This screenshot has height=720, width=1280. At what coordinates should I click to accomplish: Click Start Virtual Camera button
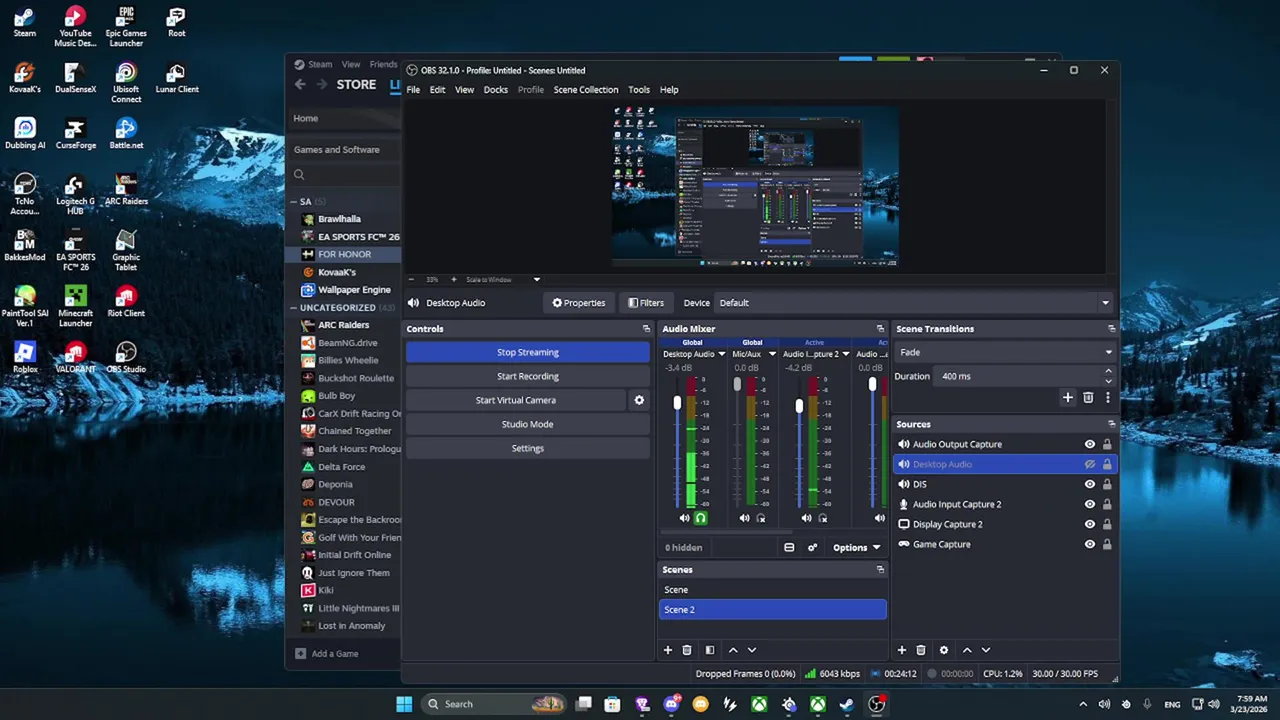click(516, 400)
